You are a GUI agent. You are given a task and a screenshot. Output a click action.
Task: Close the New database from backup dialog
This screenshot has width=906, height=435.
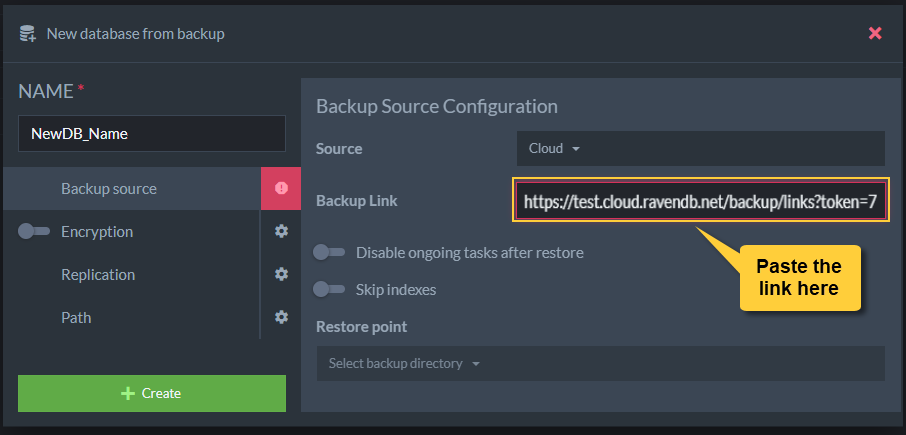(x=875, y=34)
